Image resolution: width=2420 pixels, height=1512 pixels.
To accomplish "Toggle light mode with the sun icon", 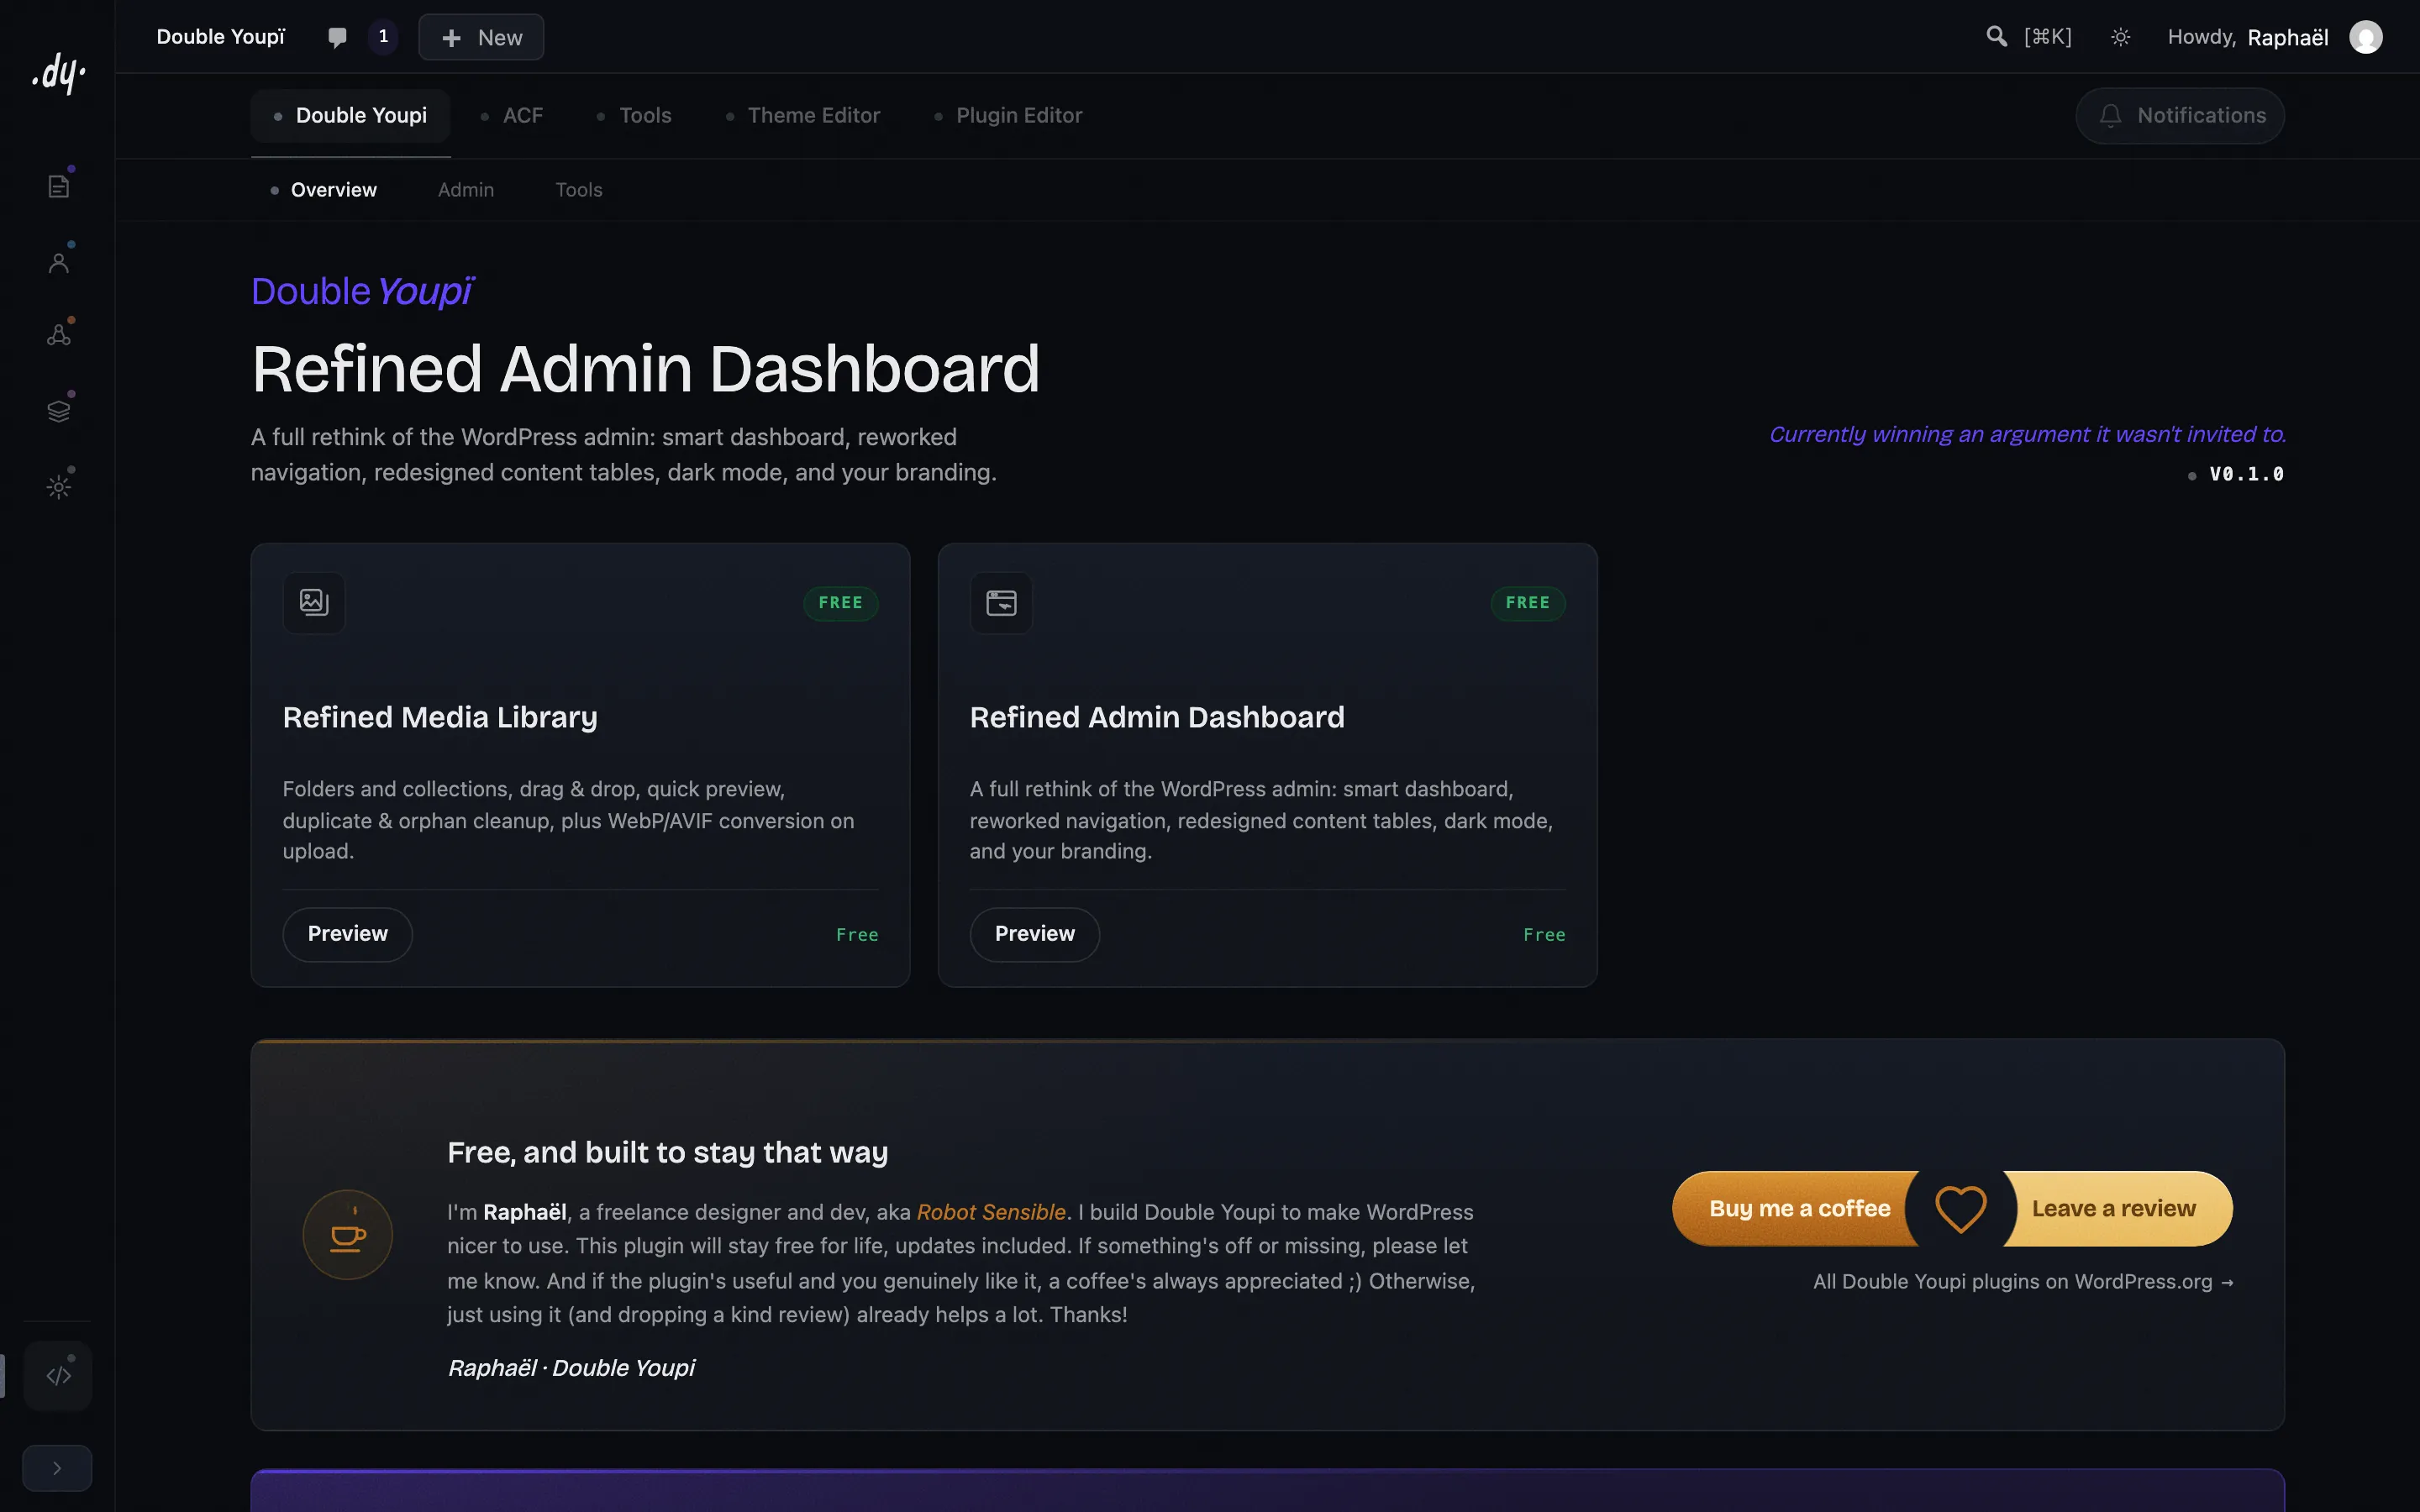I will [x=2120, y=37].
